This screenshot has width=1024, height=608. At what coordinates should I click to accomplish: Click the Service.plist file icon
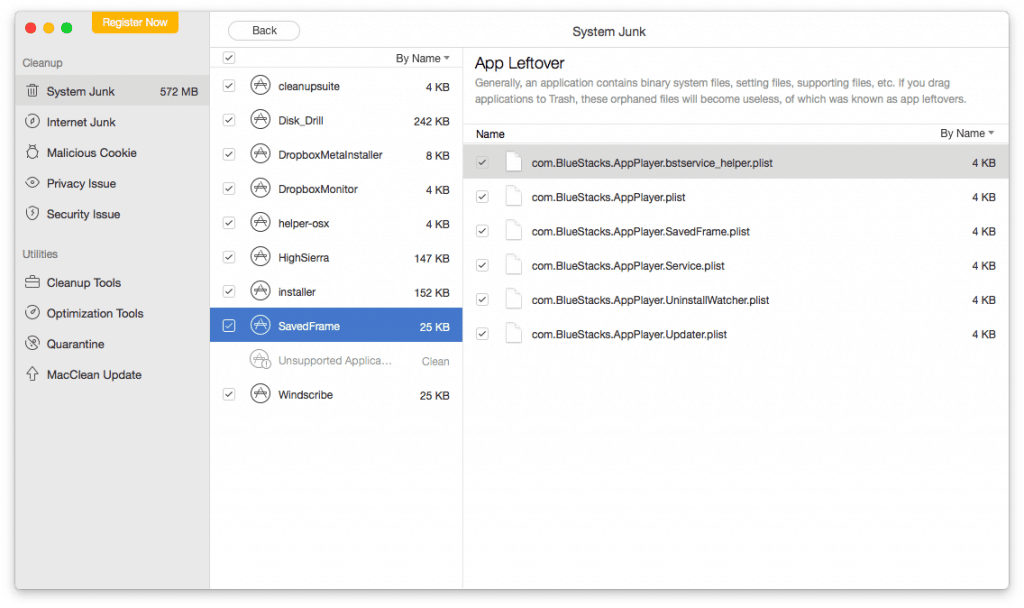coord(514,264)
